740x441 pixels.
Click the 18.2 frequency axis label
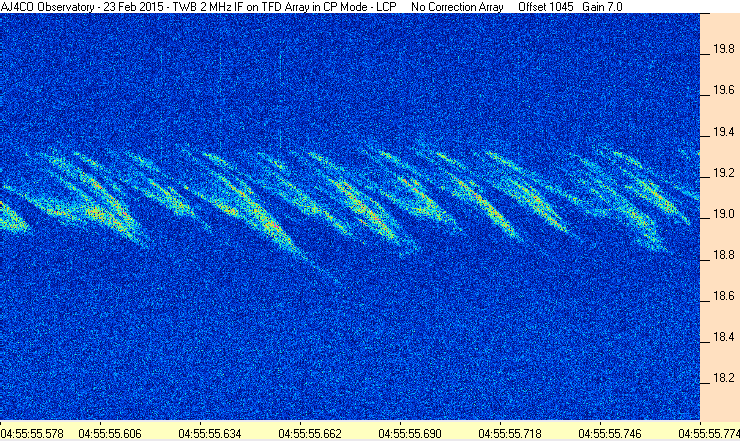pyautogui.click(x=723, y=378)
